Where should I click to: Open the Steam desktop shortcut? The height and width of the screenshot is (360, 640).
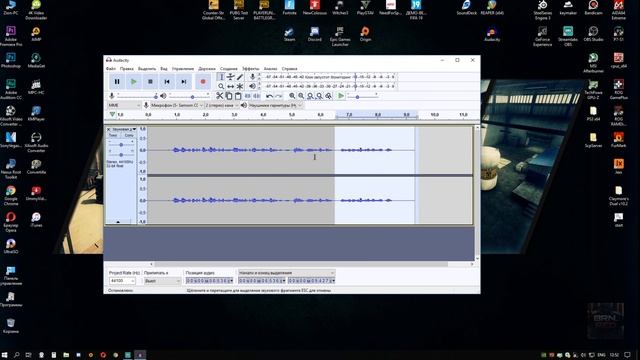click(x=289, y=34)
